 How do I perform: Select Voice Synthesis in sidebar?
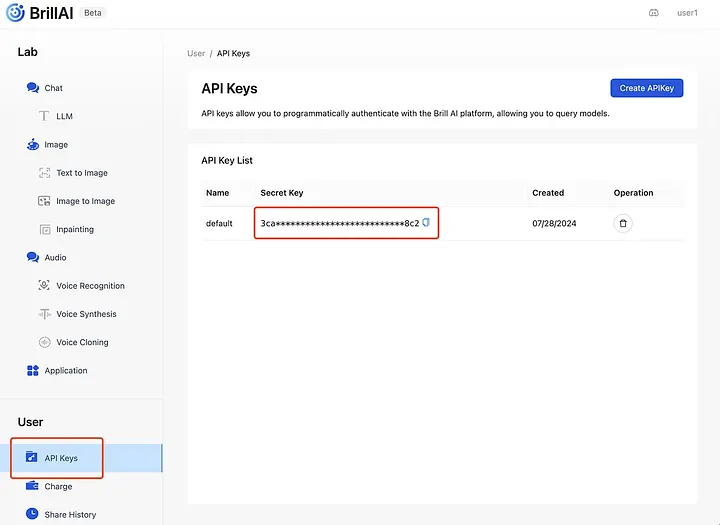tap(86, 314)
